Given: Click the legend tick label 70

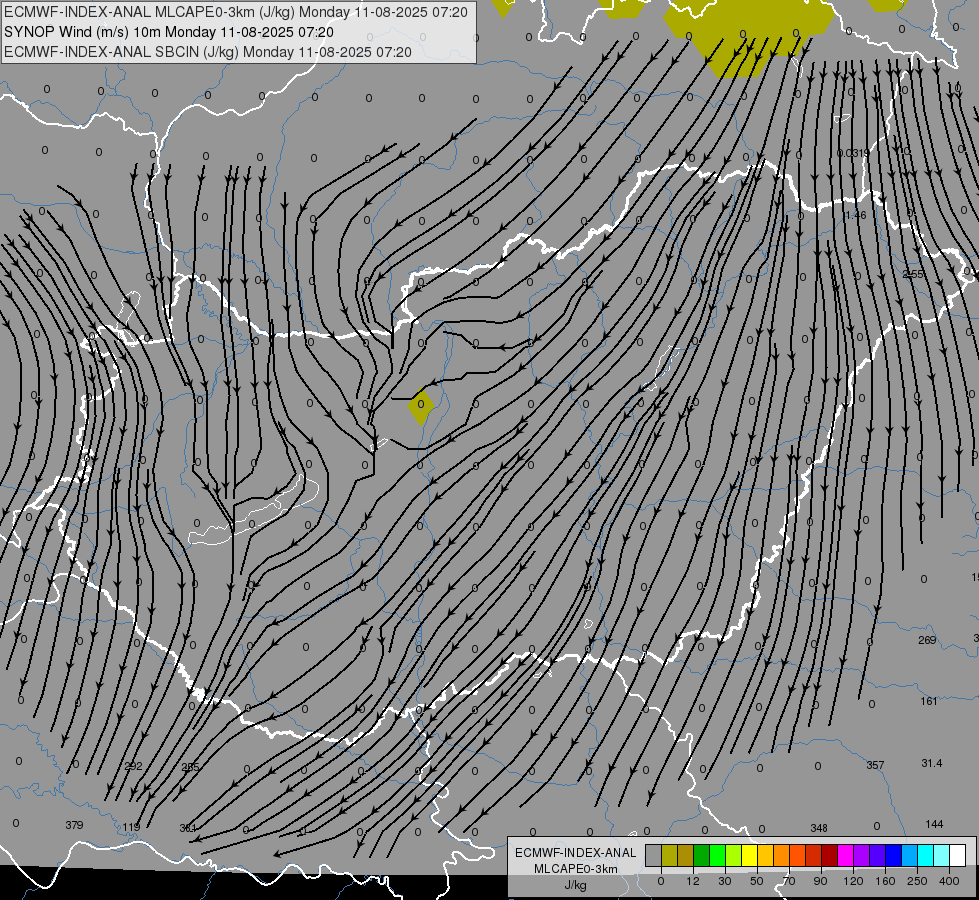Looking at the screenshot, I should pyautogui.click(x=789, y=881).
